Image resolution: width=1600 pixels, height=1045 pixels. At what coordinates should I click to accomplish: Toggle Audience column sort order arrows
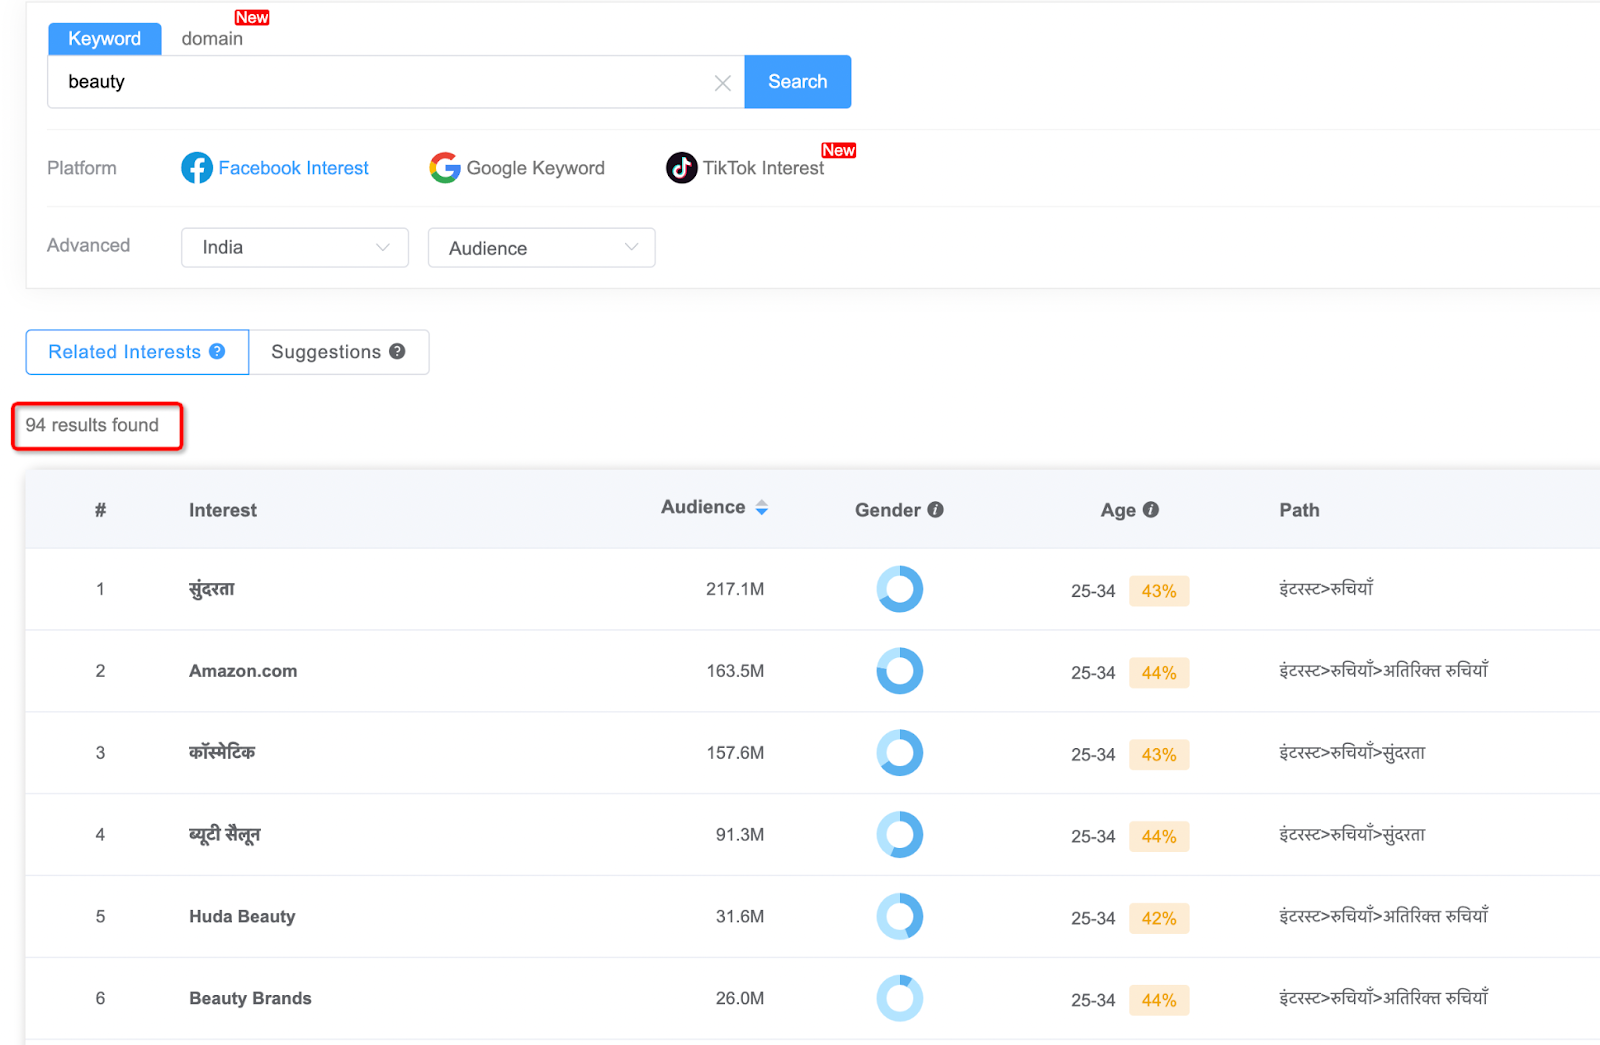tap(762, 507)
